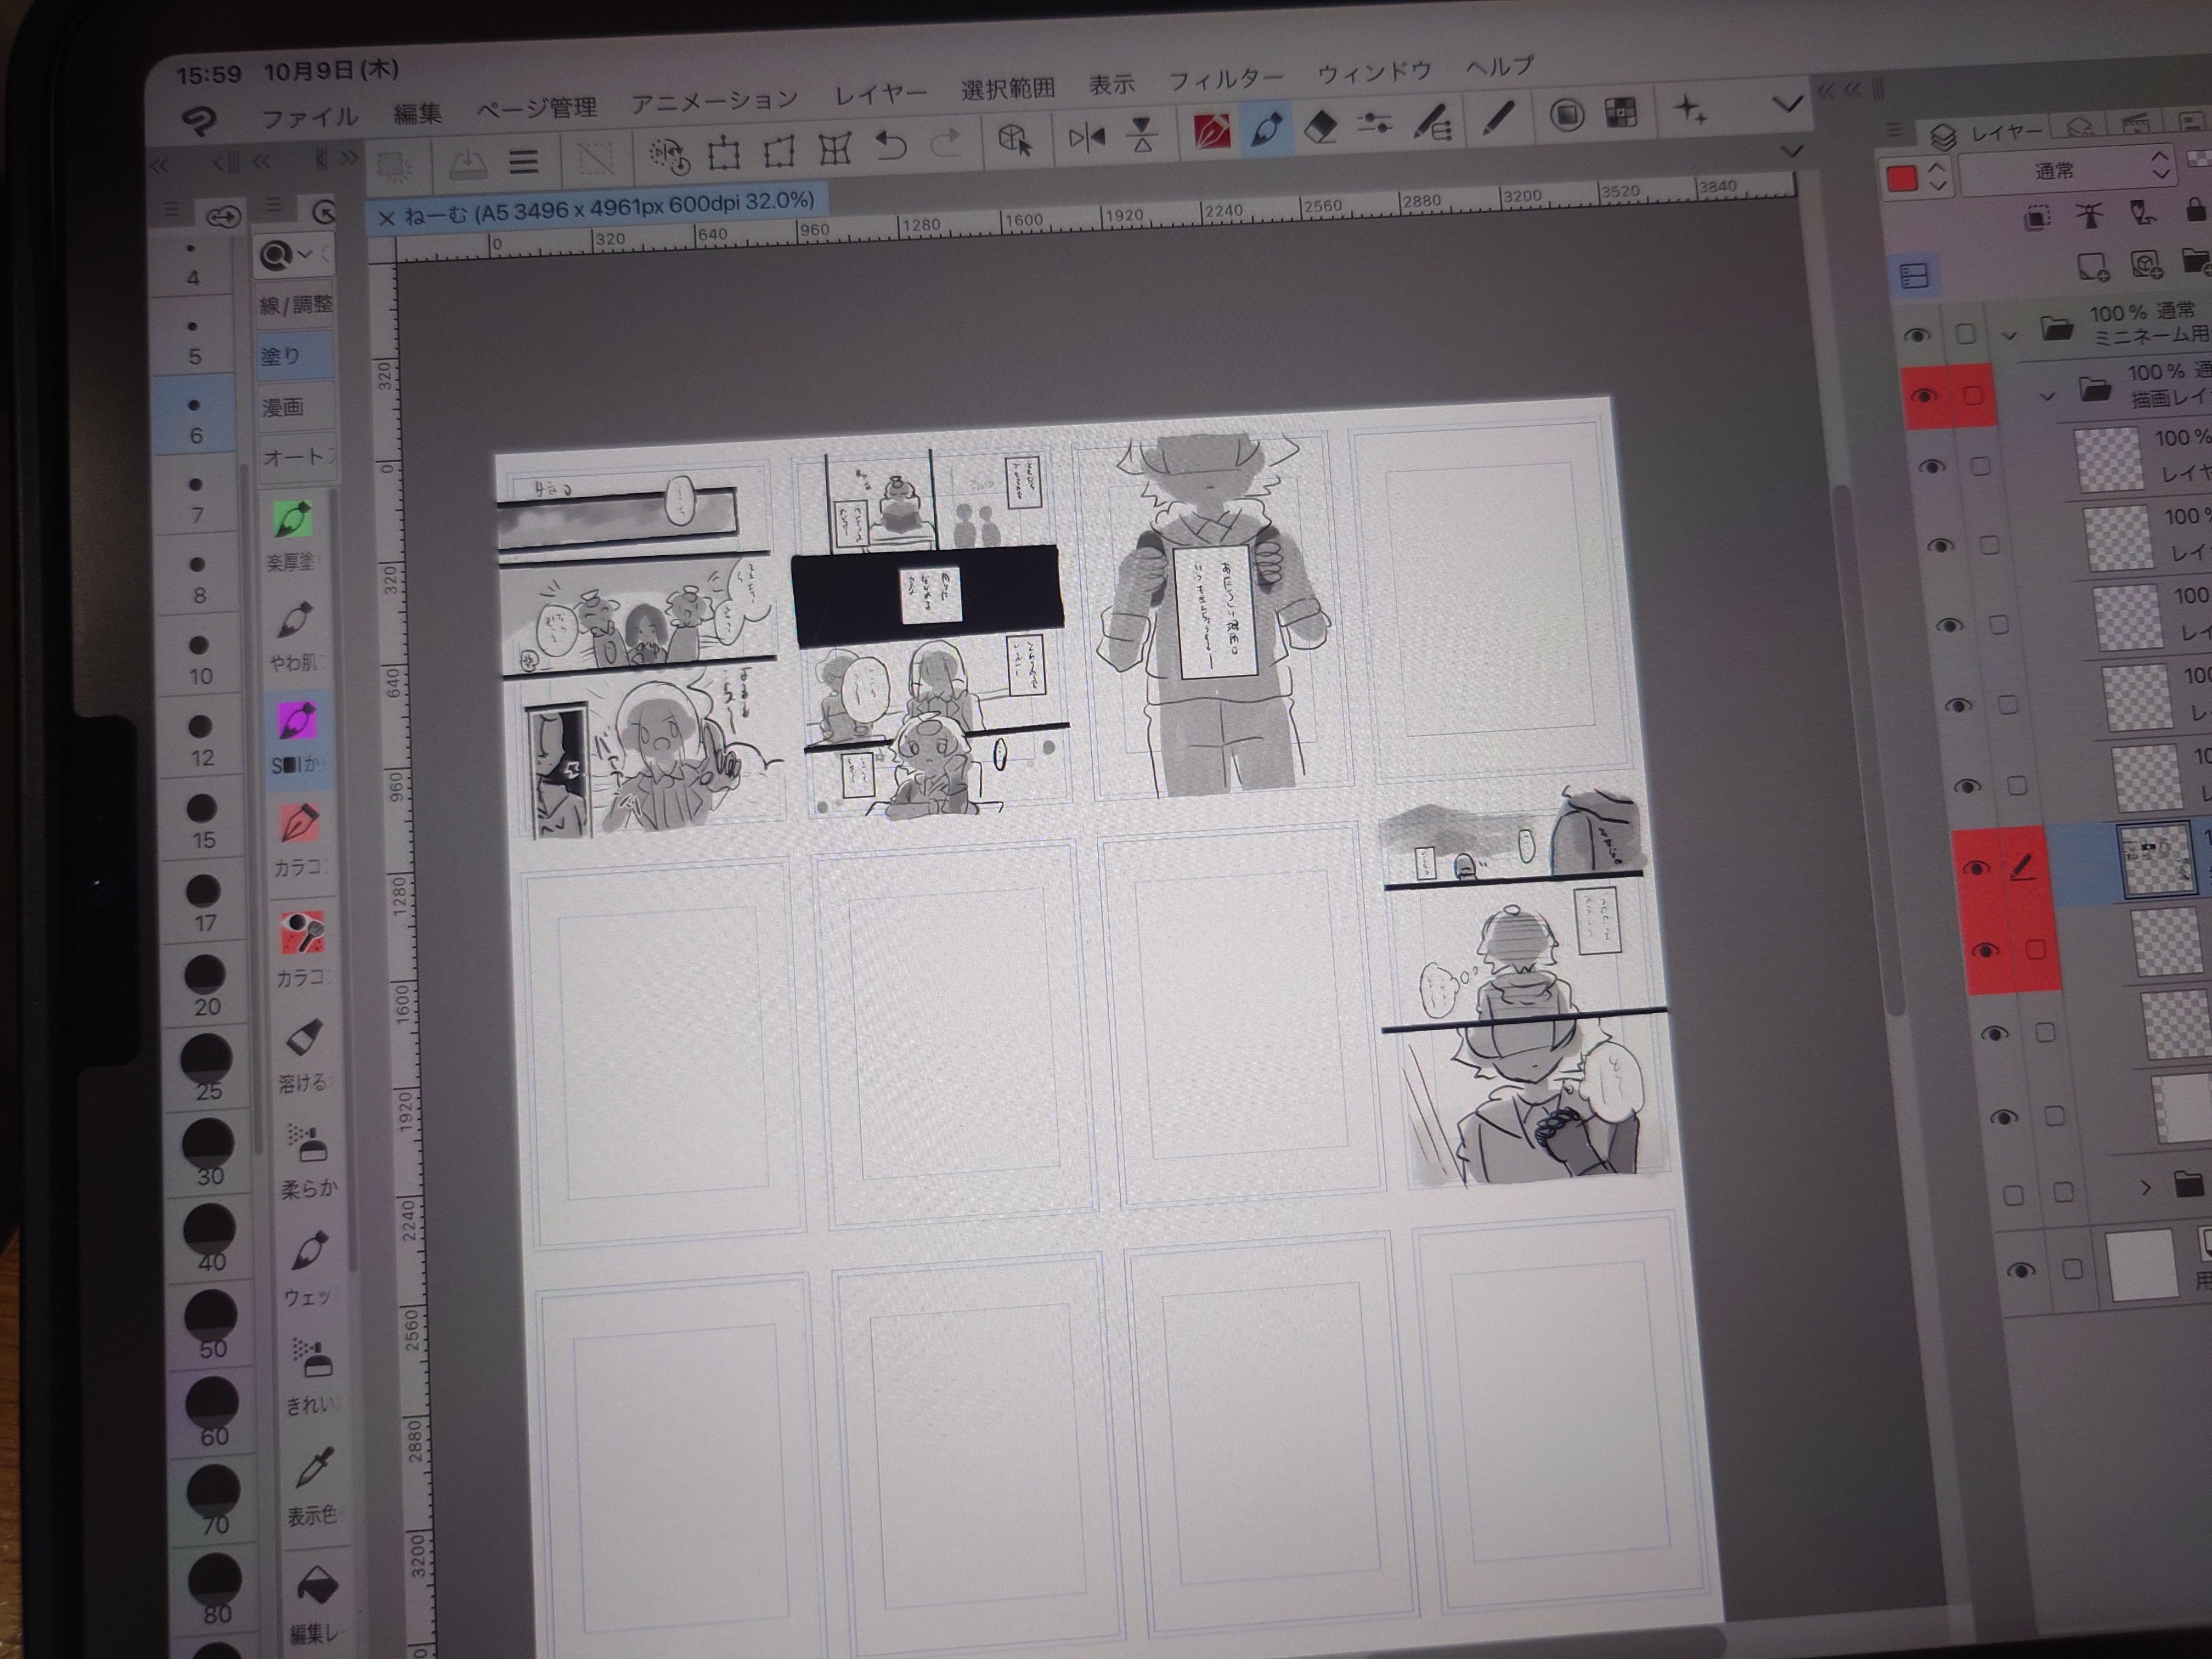Image resolution: width=2212 pixels, height=1659 pixels.
Task: Toggle eye icon of bottom paper layer
Action: point(2020,1271)
